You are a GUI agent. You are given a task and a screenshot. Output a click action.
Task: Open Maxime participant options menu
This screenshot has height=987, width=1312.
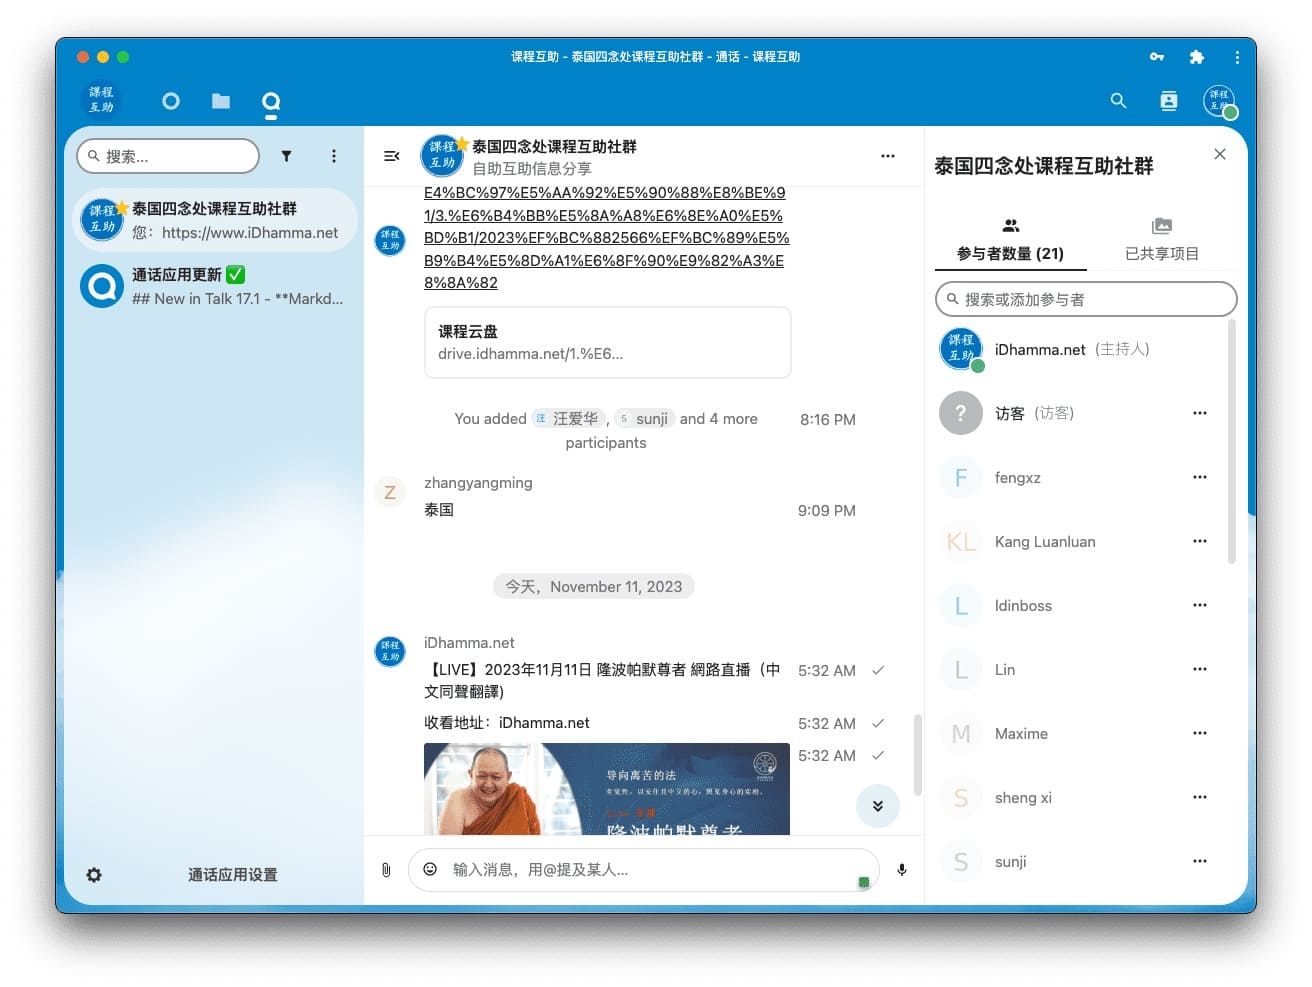click(1200, 733)
